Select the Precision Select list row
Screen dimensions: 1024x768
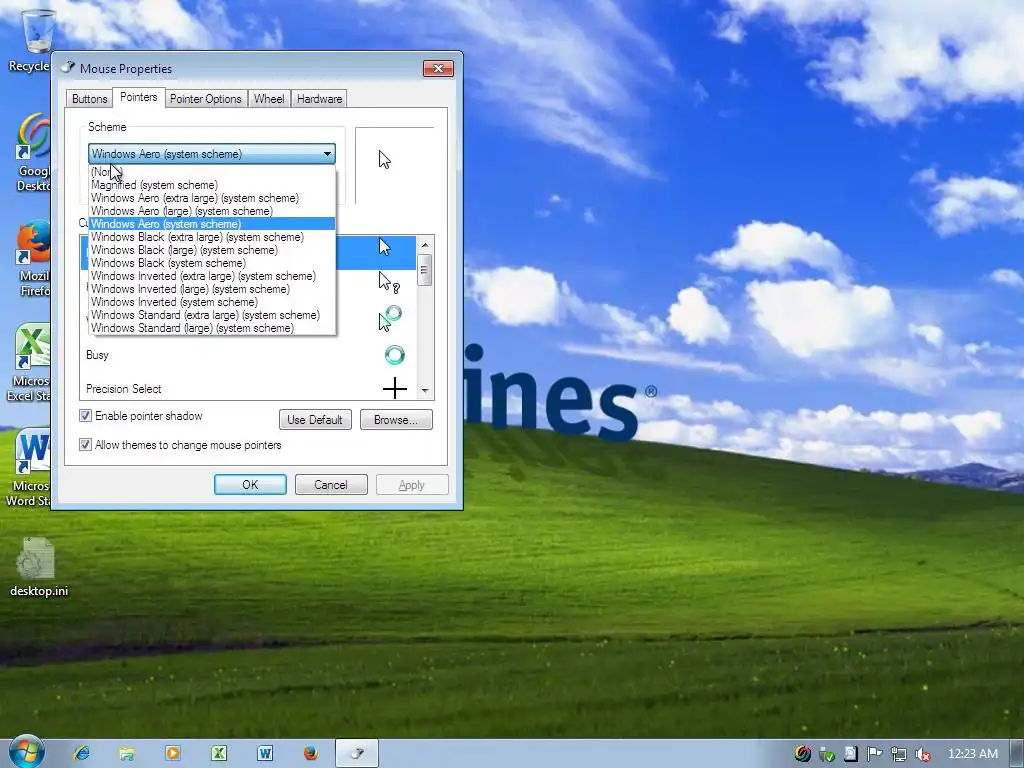(248, 389)
